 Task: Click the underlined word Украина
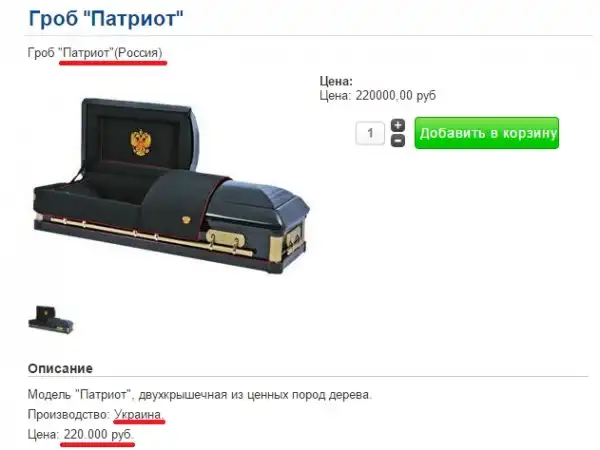coord(139,415)
